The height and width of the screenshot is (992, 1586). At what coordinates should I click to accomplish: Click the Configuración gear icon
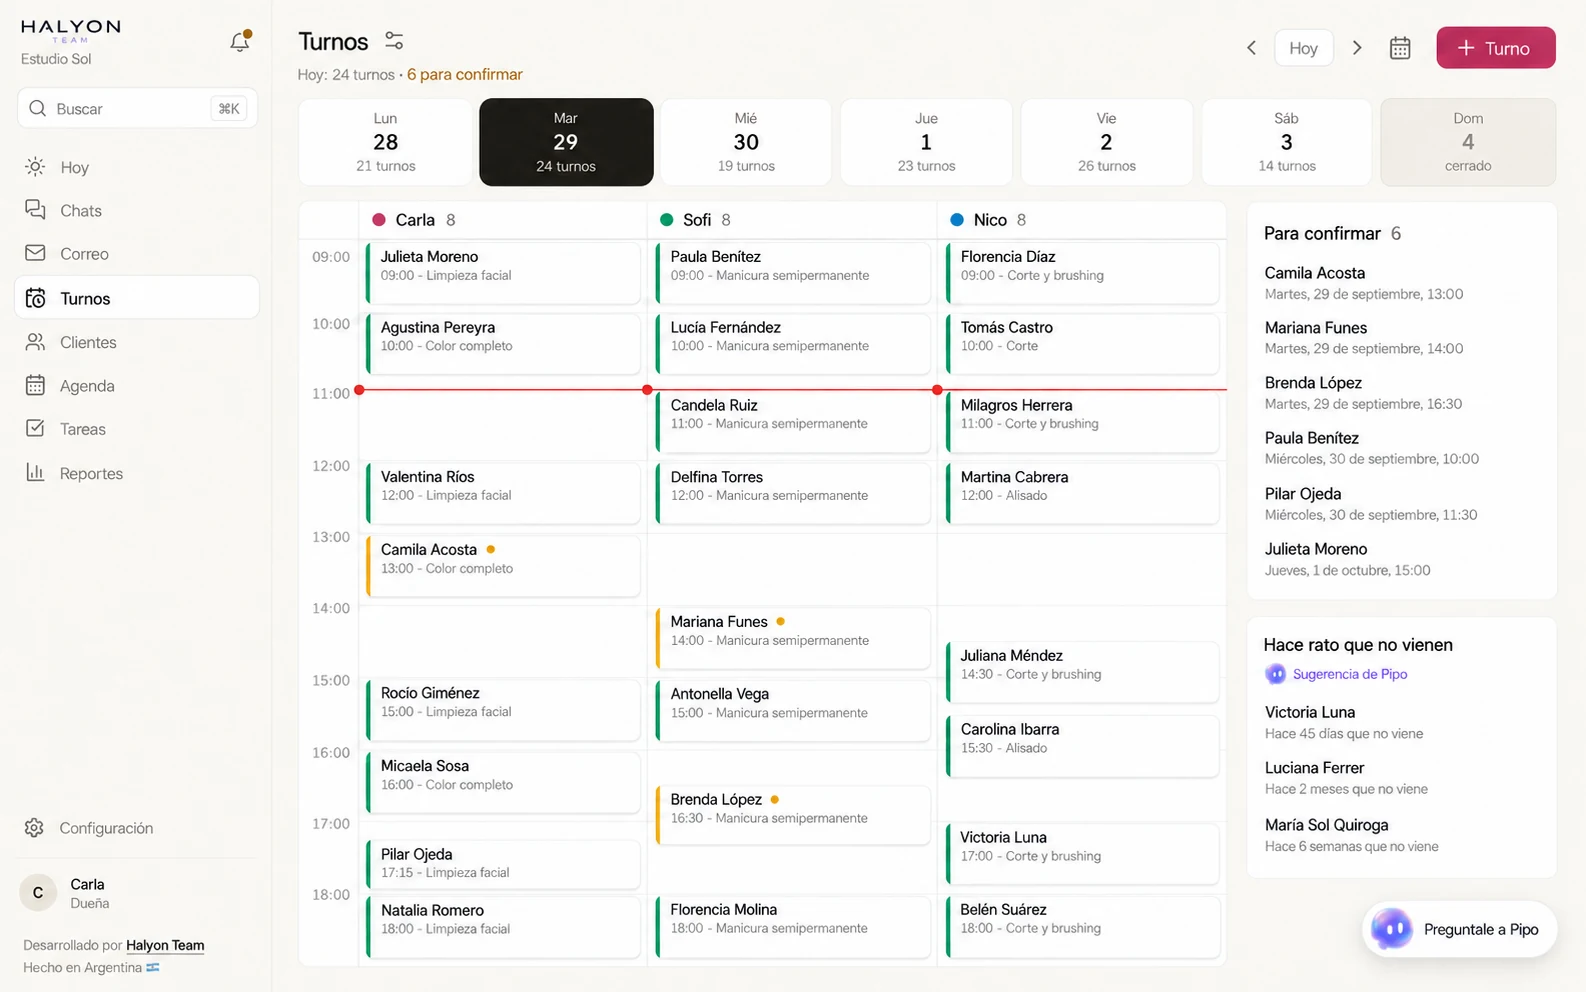click(34, 828)
